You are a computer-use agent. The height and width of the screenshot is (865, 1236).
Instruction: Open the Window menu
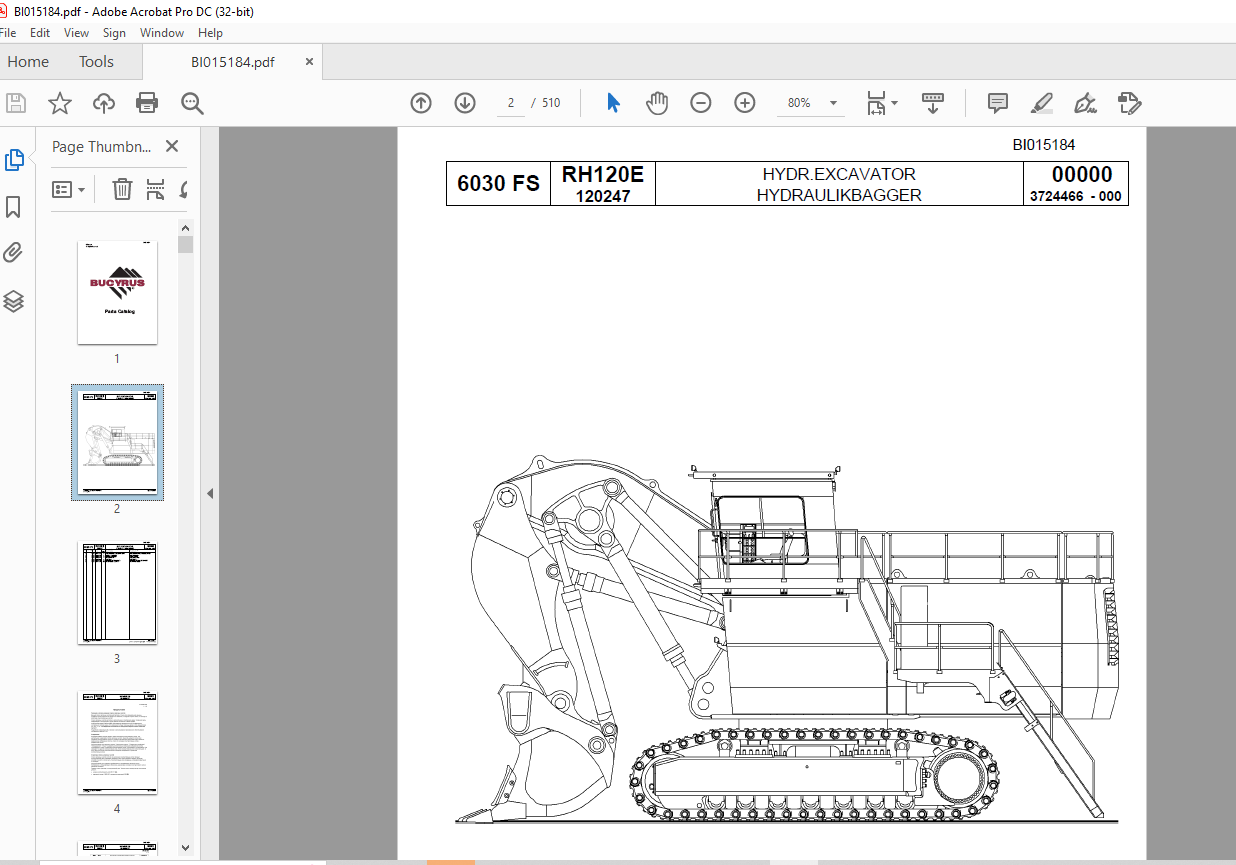(161, 33)
